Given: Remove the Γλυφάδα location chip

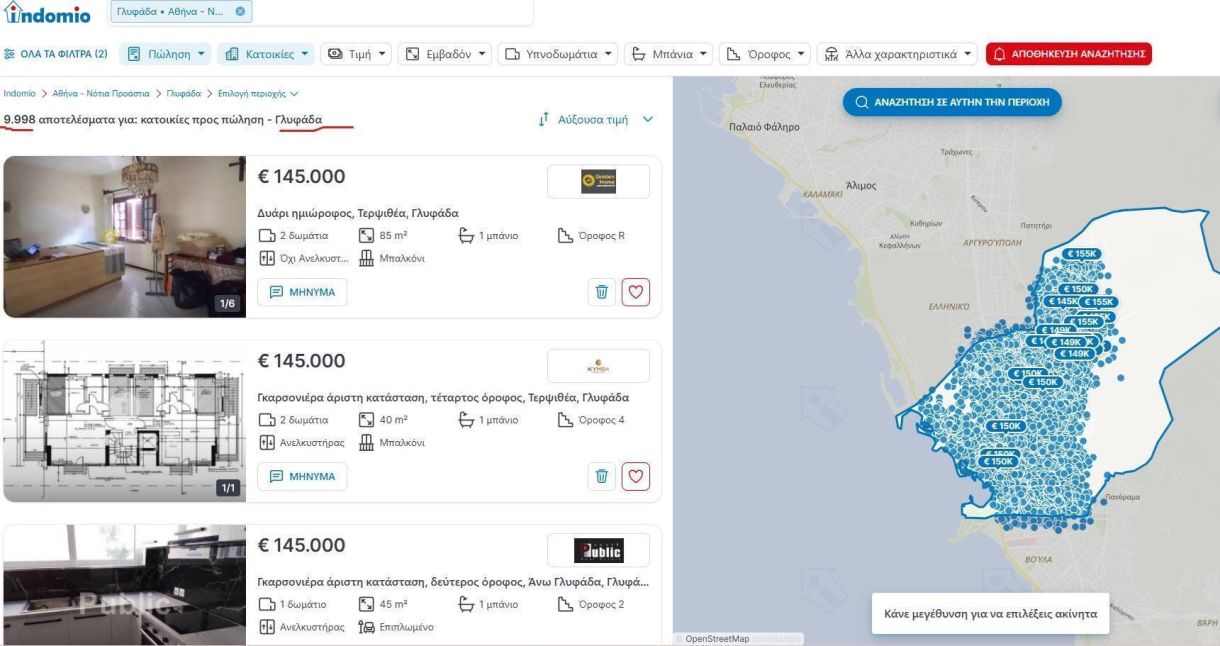Looking at the screenshot, I should pos(239,13).
